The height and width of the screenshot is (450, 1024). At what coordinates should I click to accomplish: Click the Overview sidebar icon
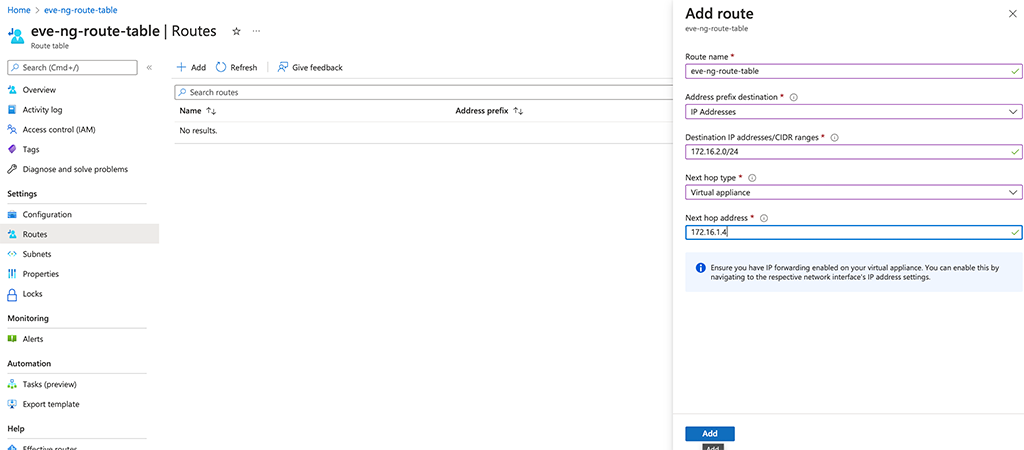coord(11,90)
